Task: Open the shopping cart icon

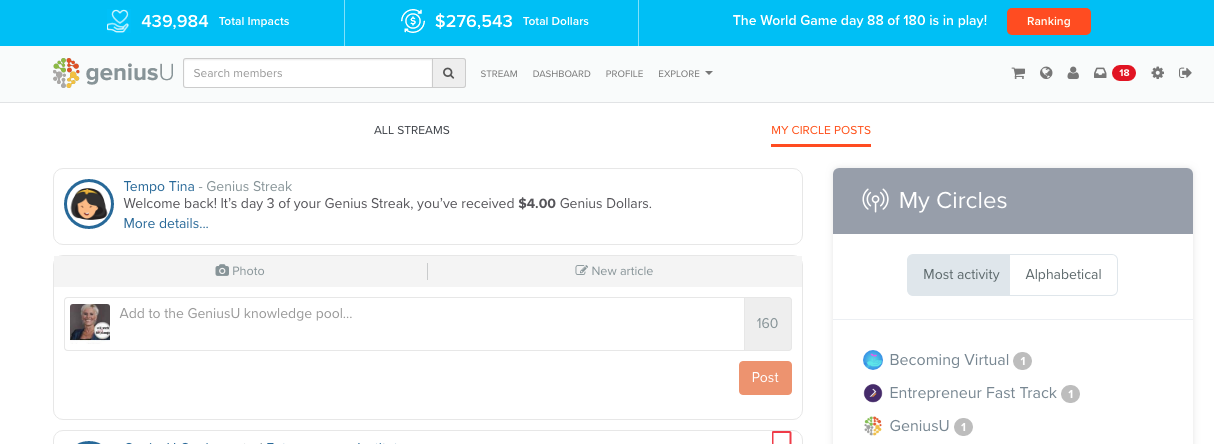Action: point(1019,73)
